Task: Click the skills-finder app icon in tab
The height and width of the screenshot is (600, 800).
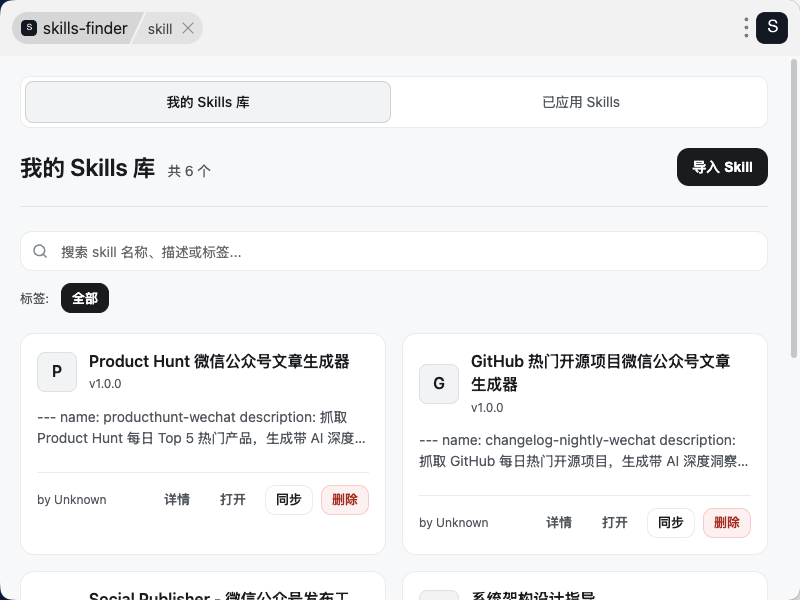Action: point(29,28)
